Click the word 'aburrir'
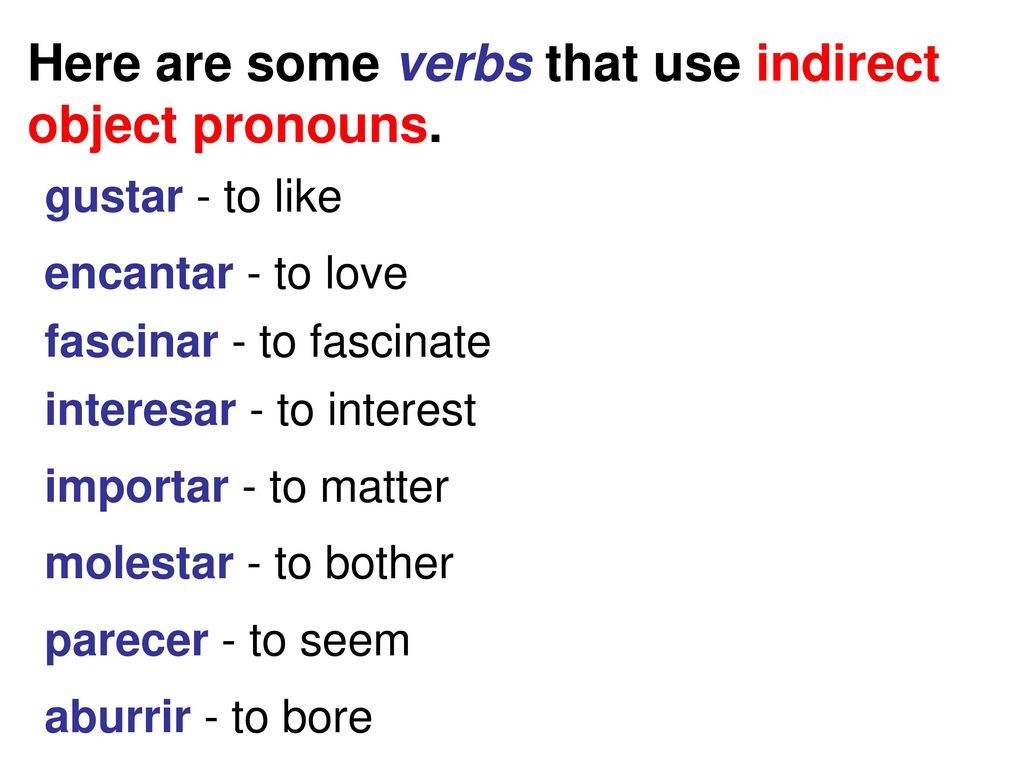 (x=118, y=716)
